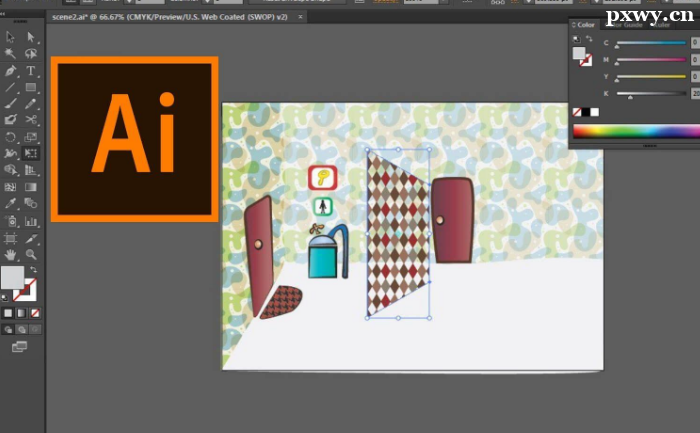700x433 pixels.
Task: Click the Magic Wand tool
Action: coord(10,54)
